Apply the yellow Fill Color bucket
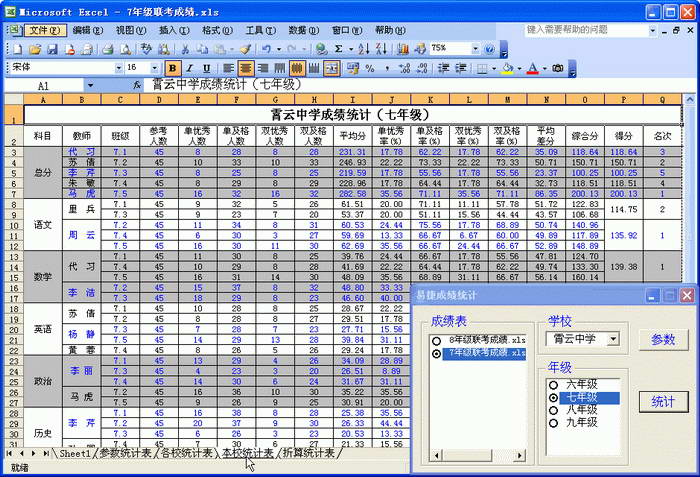The height and width of the screenshot is (477, 700). tap(508, 68)
